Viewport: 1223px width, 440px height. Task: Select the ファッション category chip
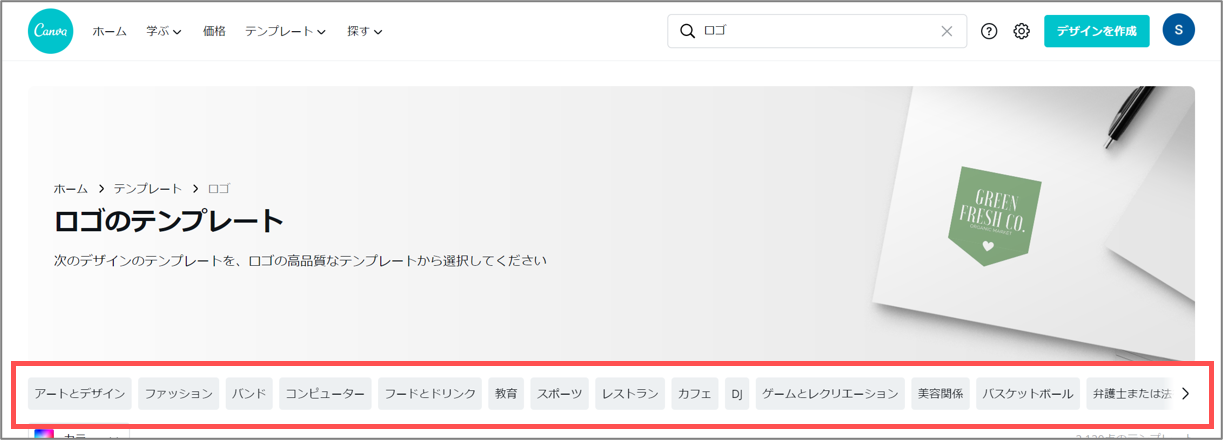(x=179, y=394)
